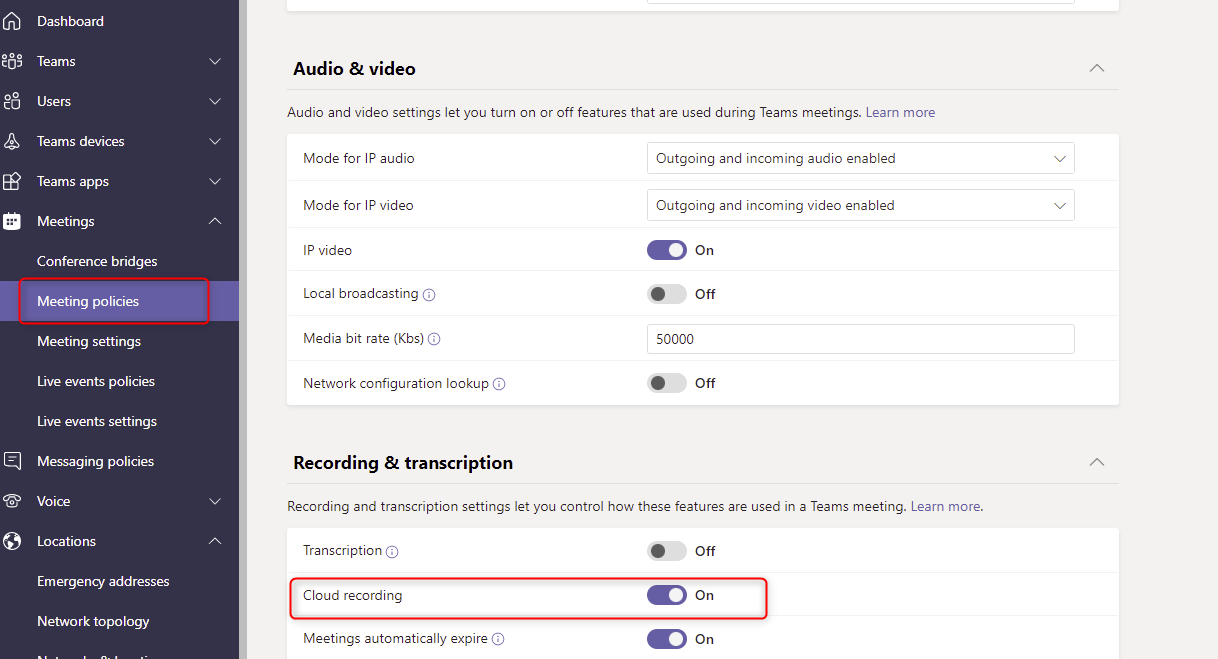The image size is (1218, 659).
Task: Disable Cloud recording
Action: click(x=667, y=595)
